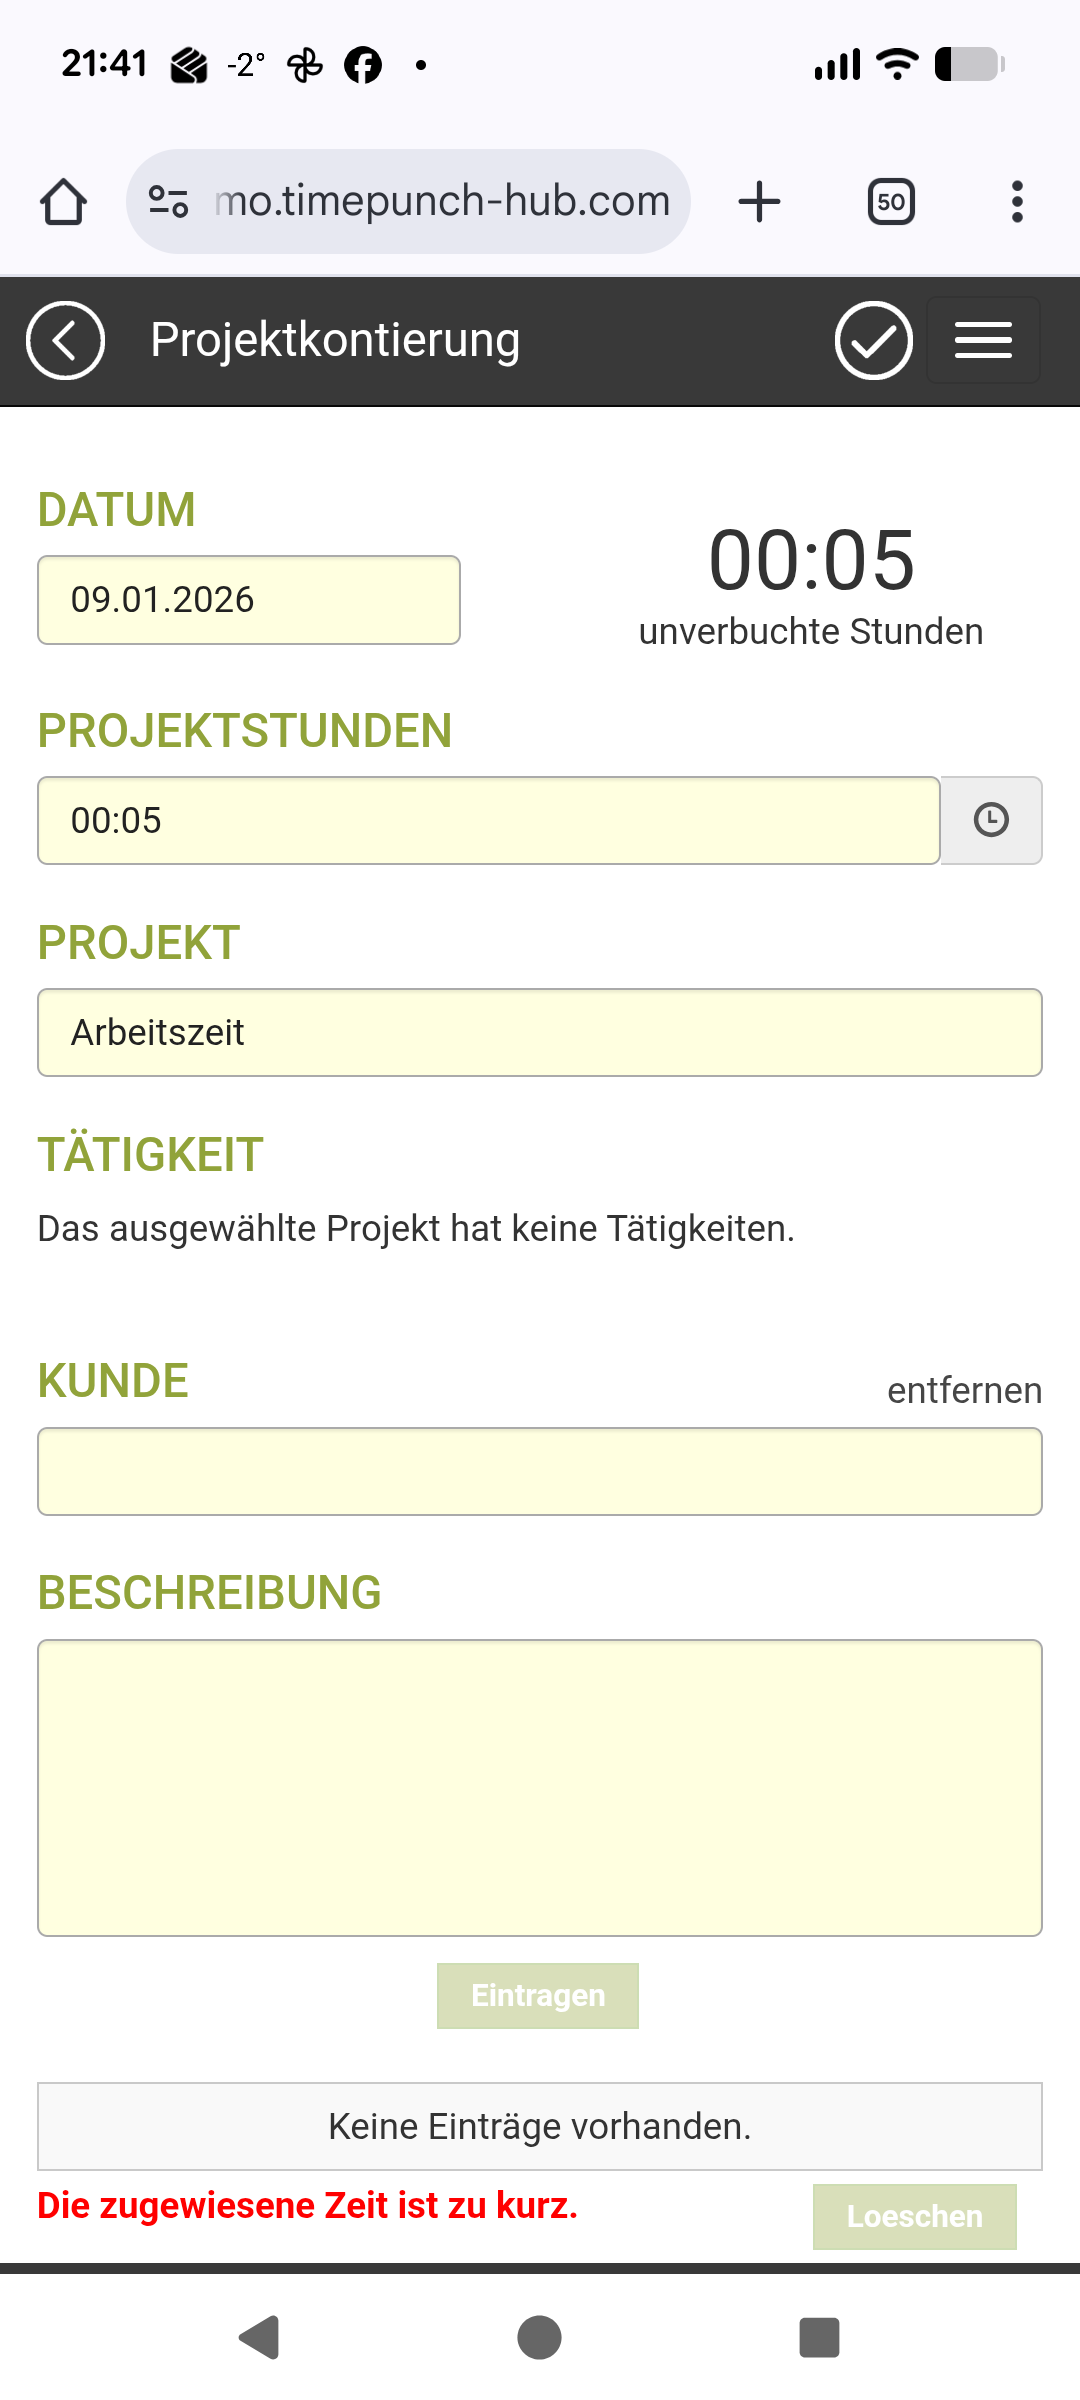Screen dimensions: 1080x2400
Task: Open browser three-dot overflow menu
Action: coord(1017,202)
